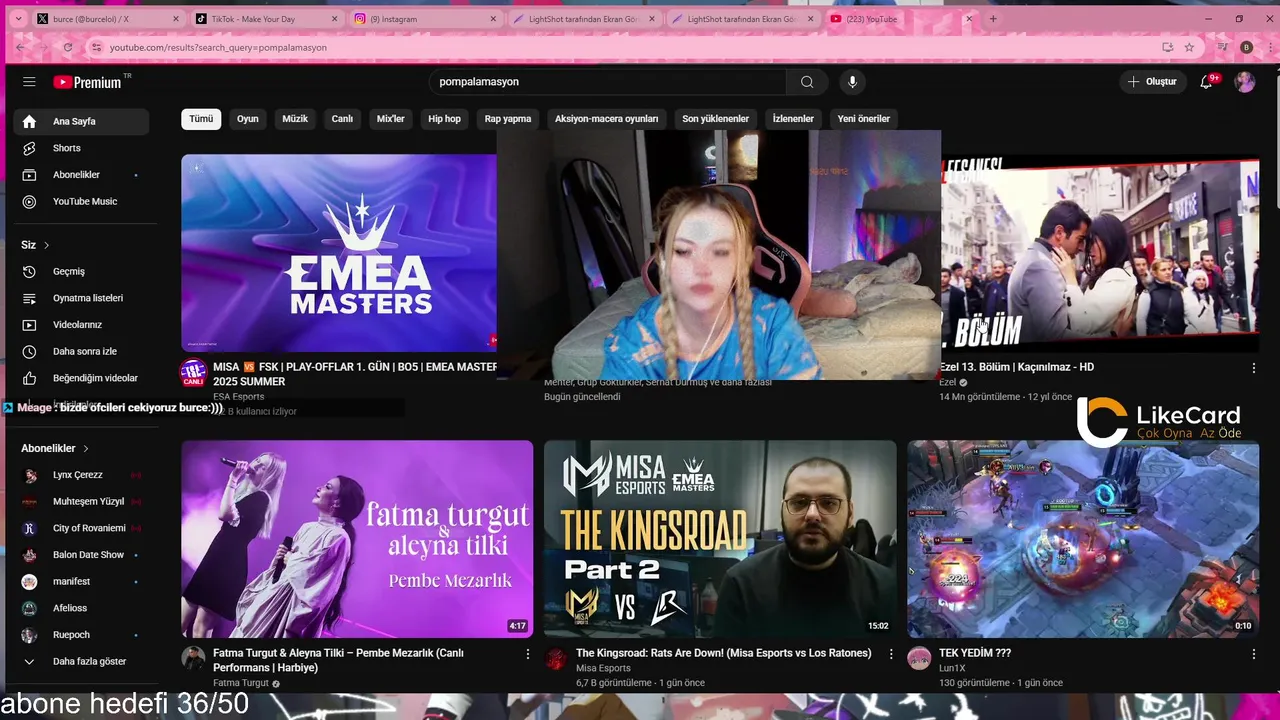Open Lynx Çerezz channel subscription
Image resolution: width=1280 pixels, height=720 pixels.
pyautogui.click(x=82, y=475)
